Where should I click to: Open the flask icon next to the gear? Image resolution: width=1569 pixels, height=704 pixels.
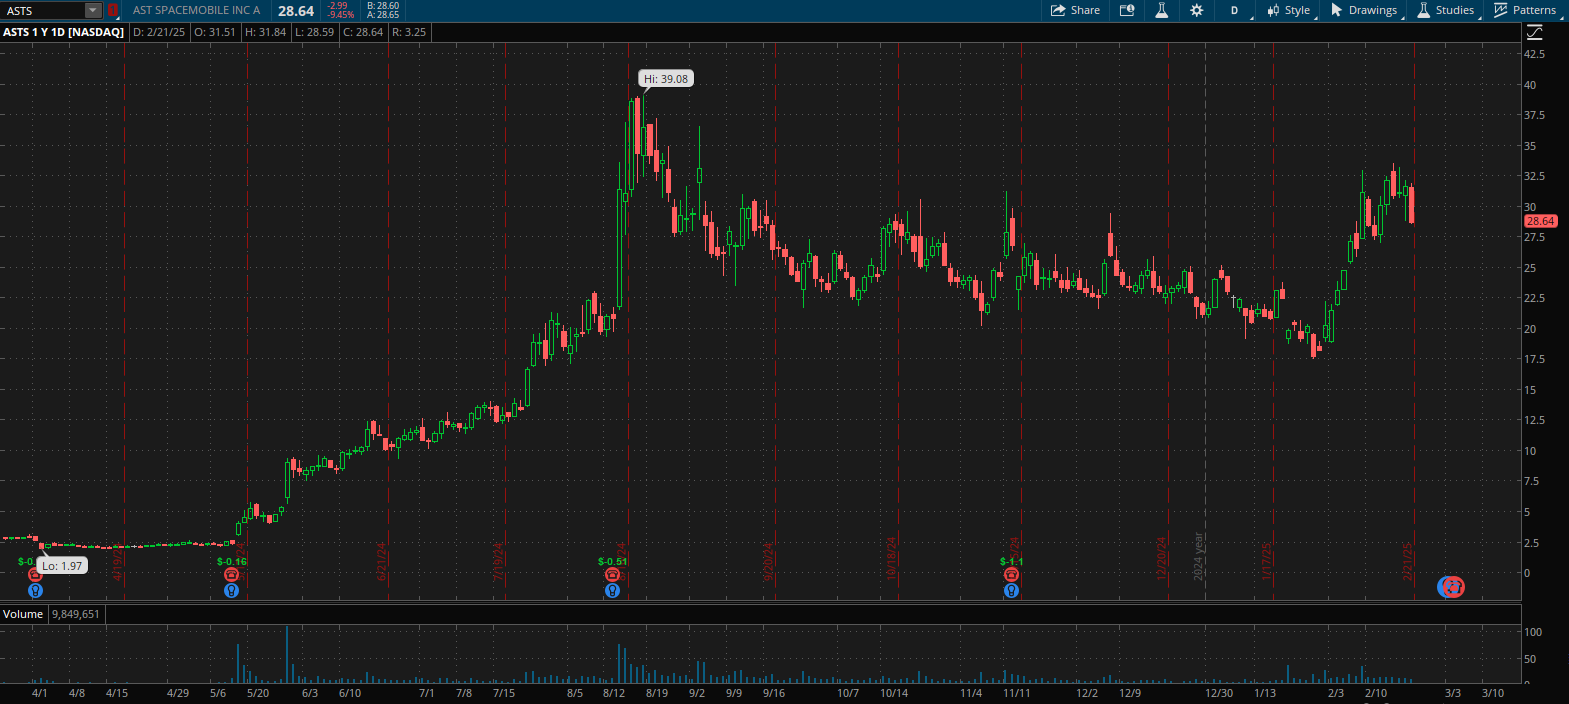1161,10
